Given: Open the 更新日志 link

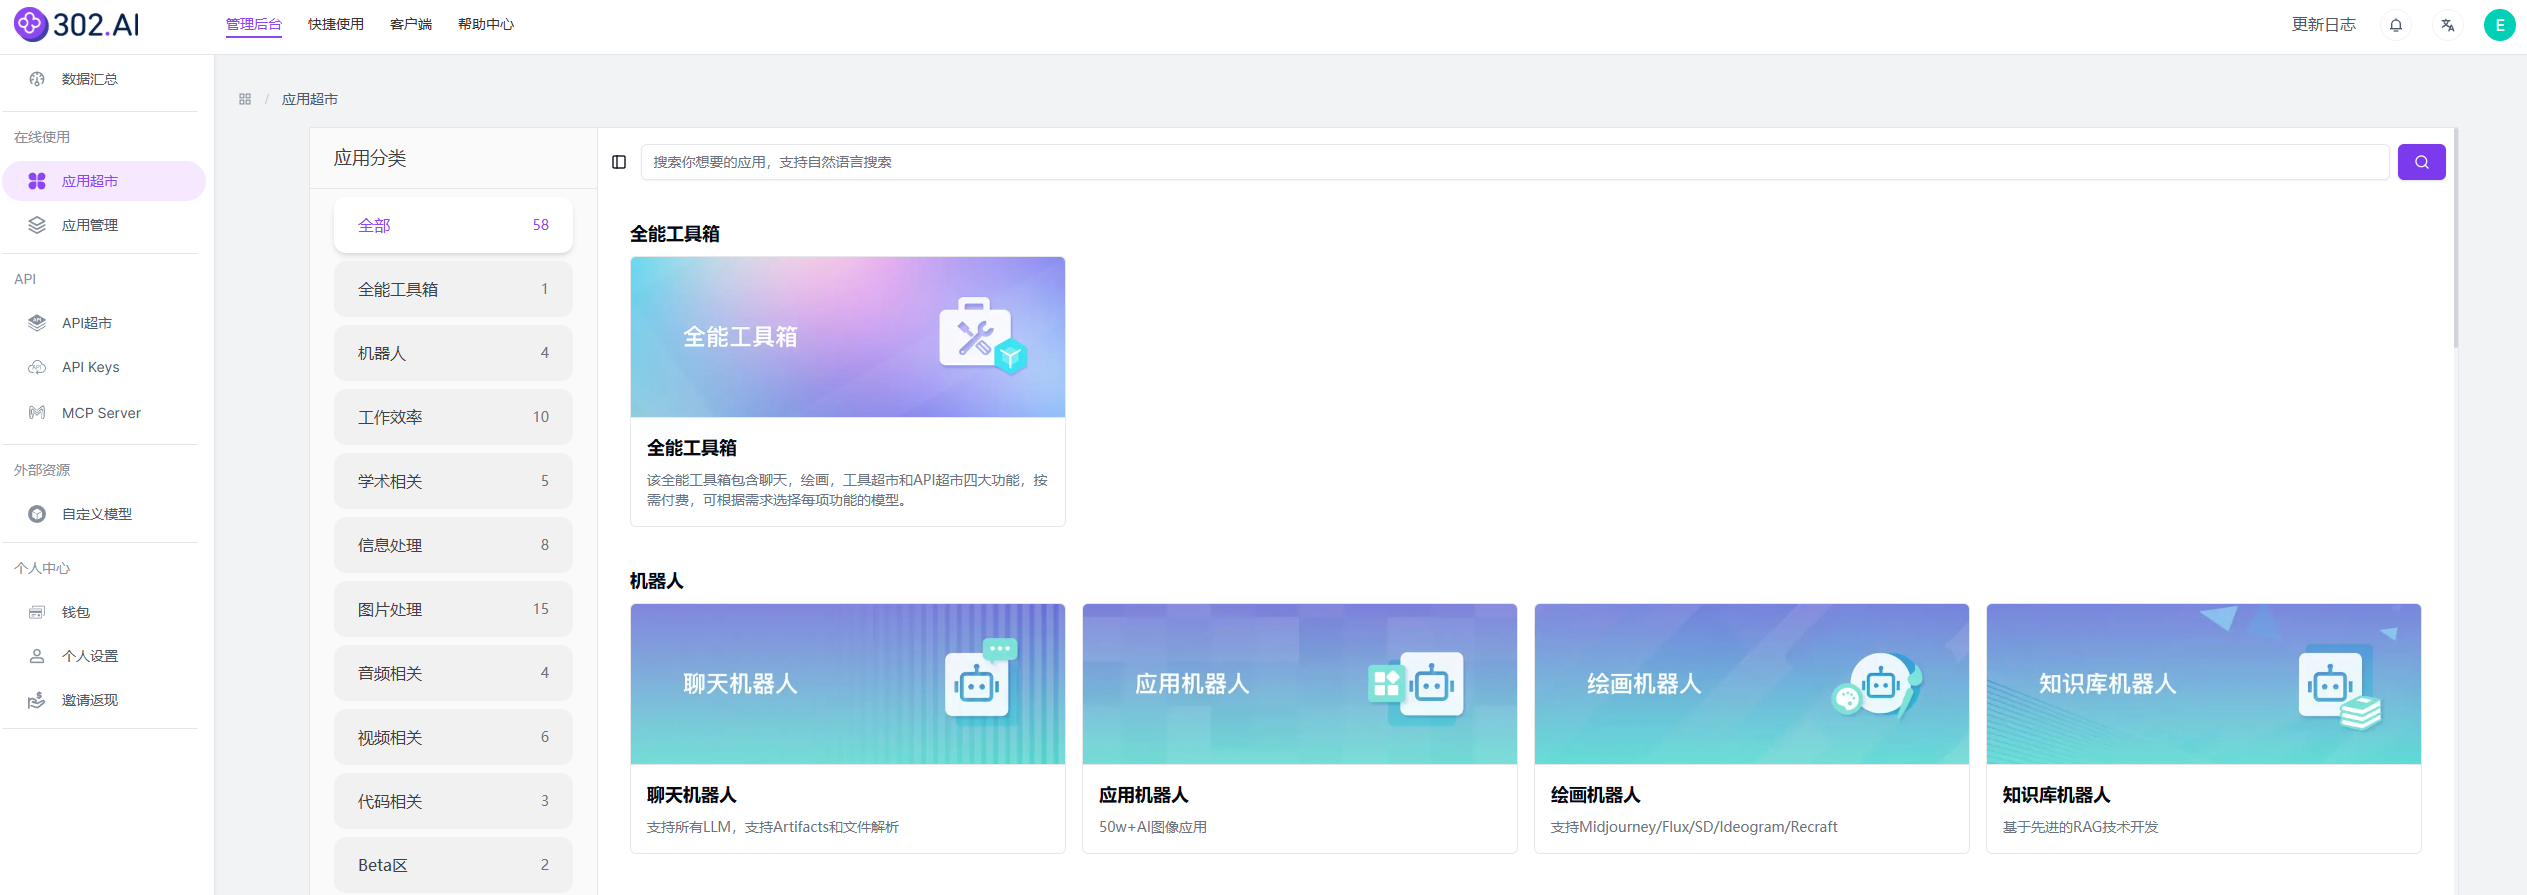Looking at the screenshot, I should [x=2324, y=25].
